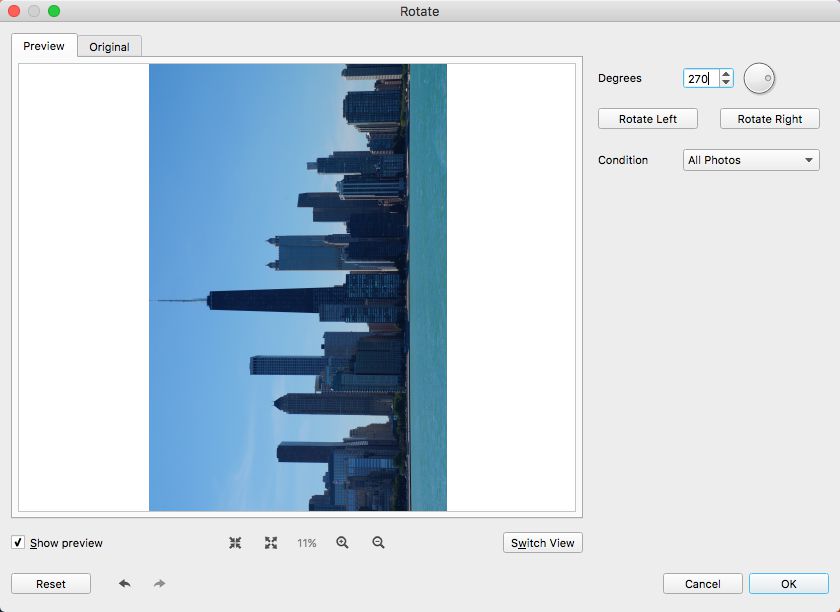
Task: Zoom out with the minus magnifier icon
Action: coord(378,543)
